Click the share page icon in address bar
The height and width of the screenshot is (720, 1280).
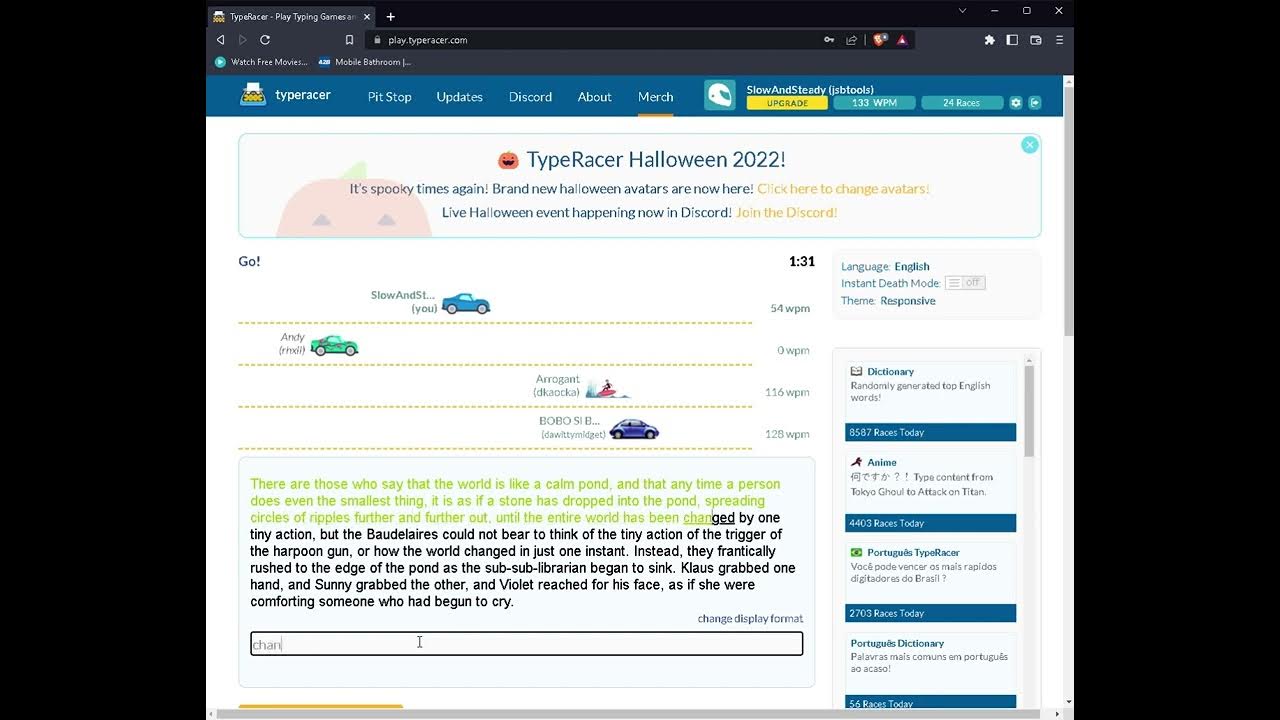(x=851, y=40)
